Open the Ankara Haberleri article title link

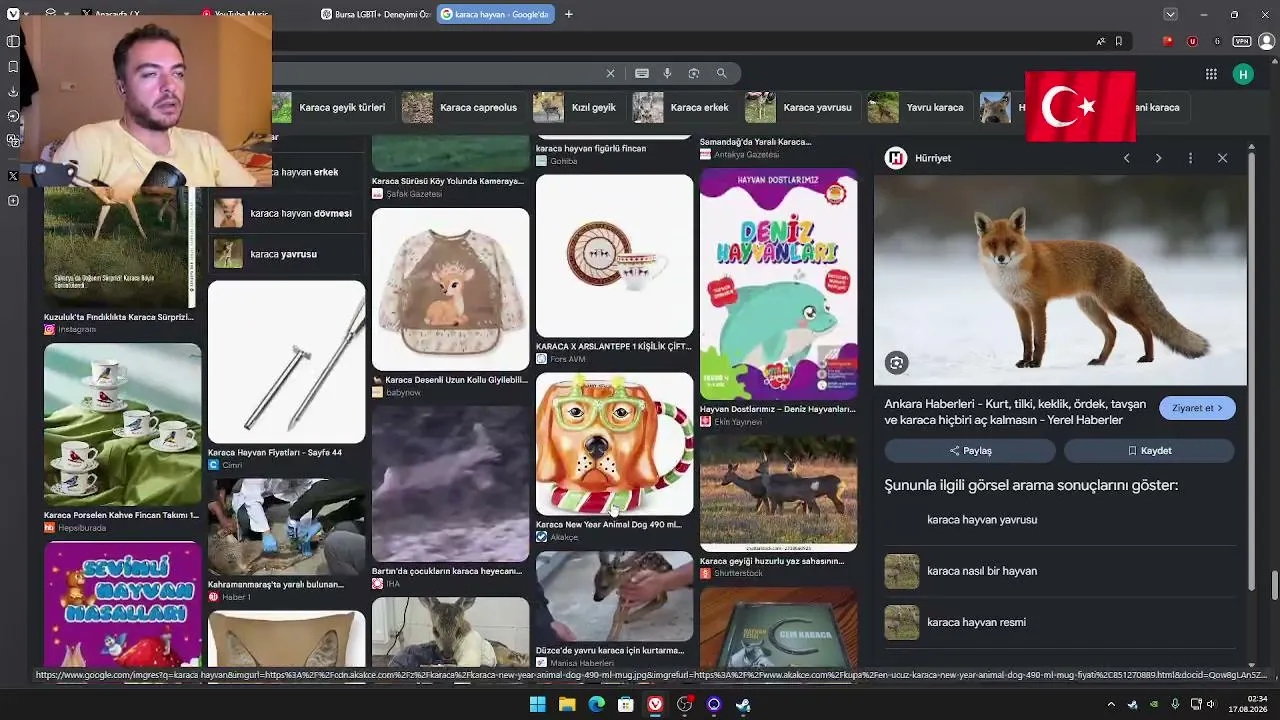point(1015,412)
